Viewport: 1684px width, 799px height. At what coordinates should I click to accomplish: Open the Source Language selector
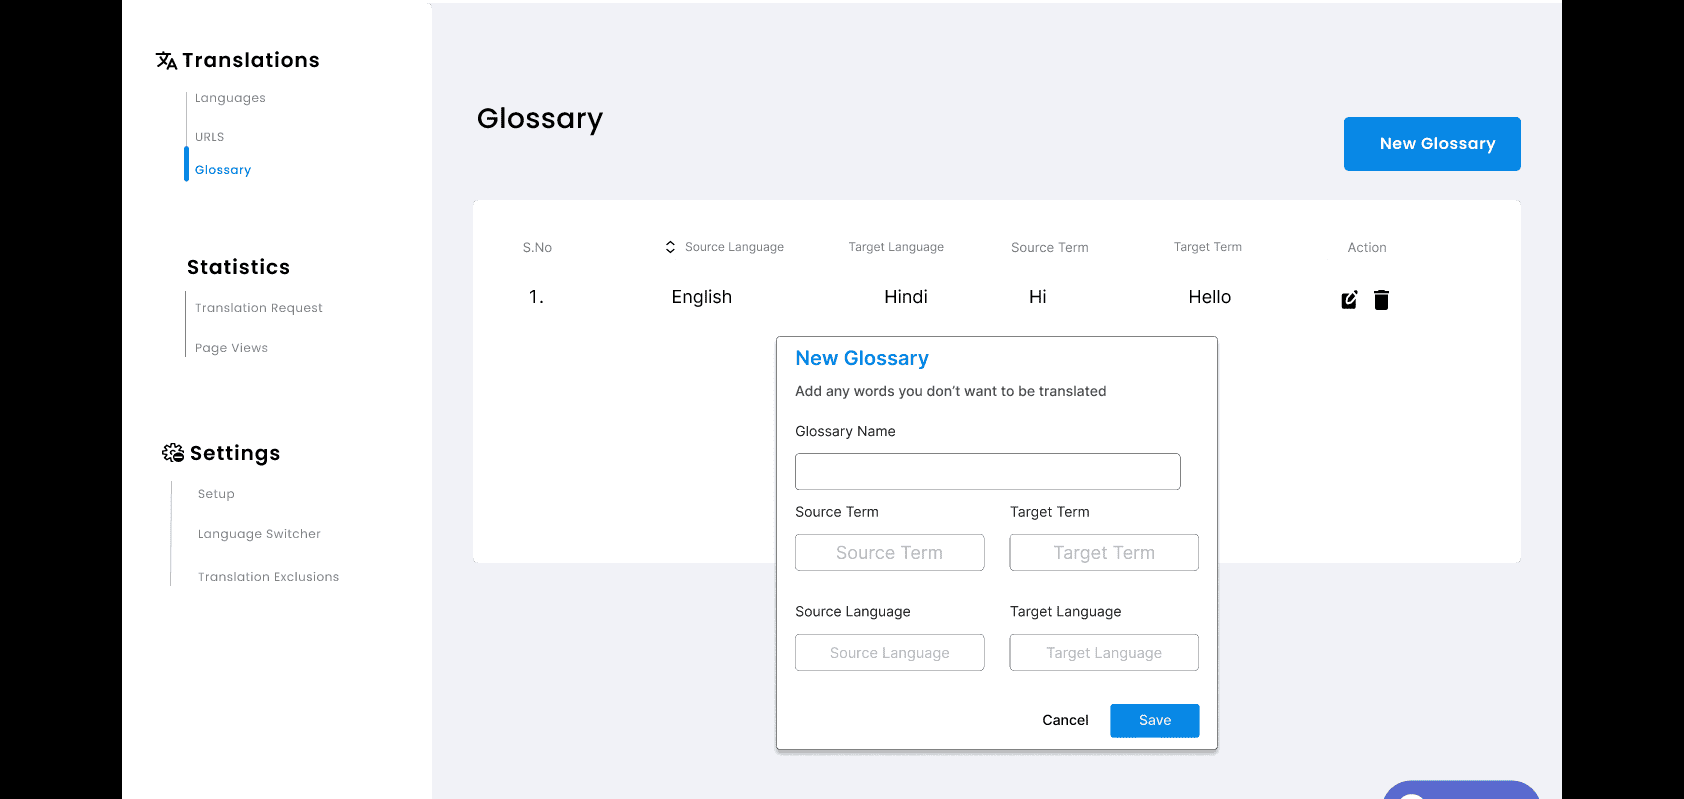[x=889, y=652]
